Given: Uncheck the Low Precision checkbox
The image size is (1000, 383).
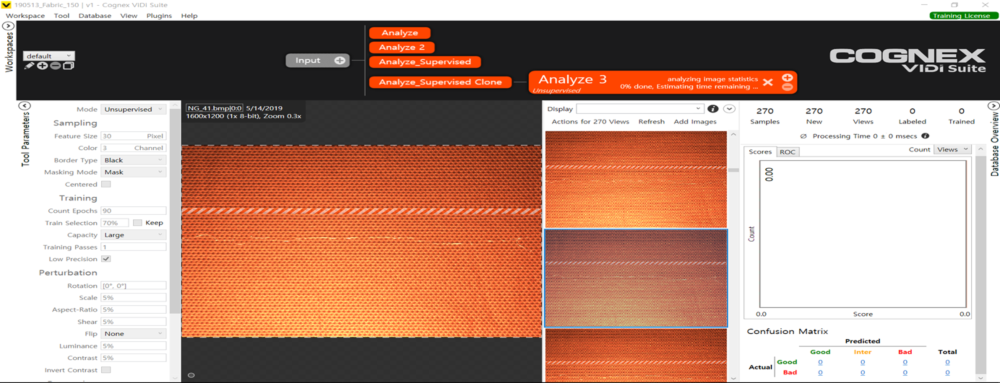Looking at the screenshot, I should tap(106, 259).
